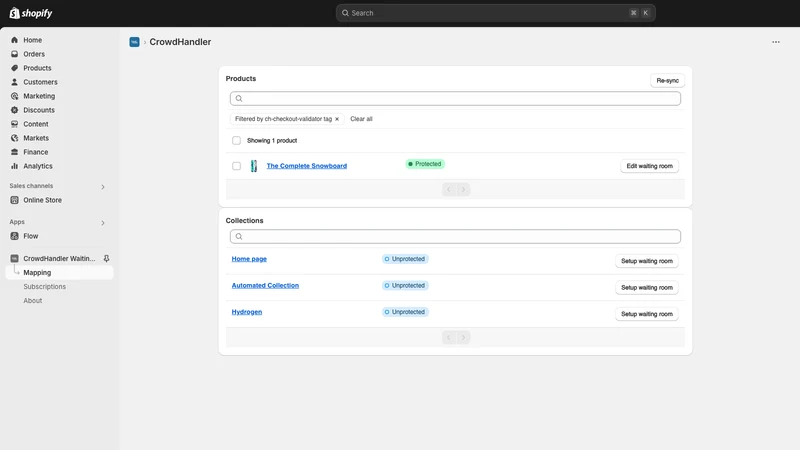Click the pin icon beside CrowdHandler
Image resolution: width=800 pixels, height=450 pixels.
click(106, 259)
